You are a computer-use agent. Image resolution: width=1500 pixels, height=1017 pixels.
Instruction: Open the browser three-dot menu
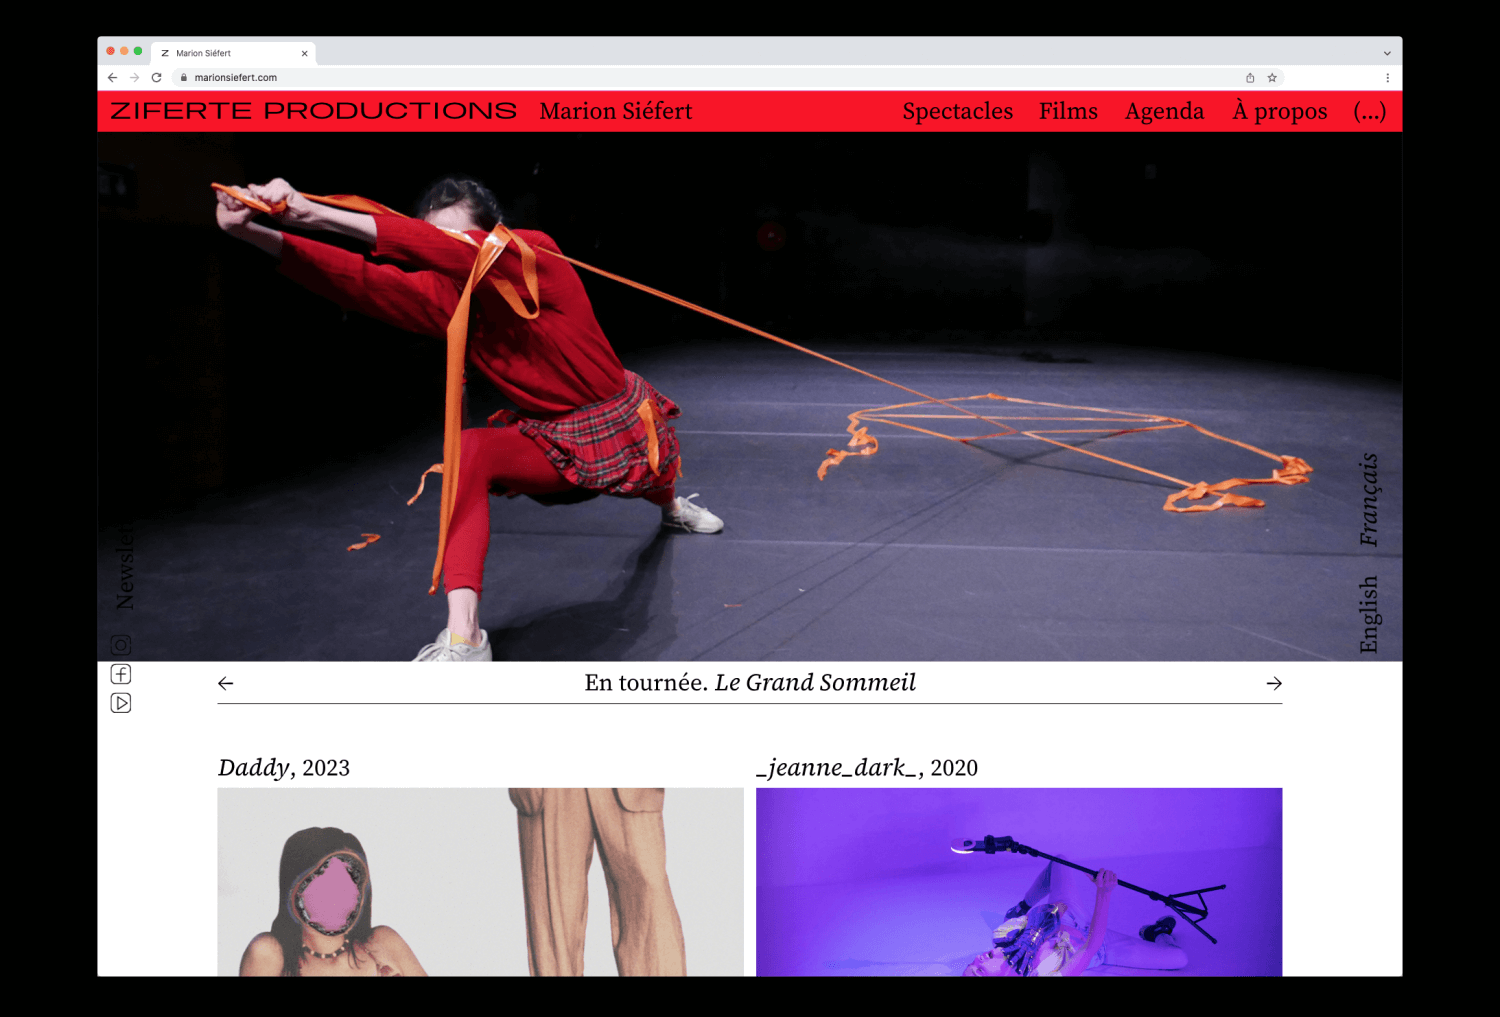click(x=1387, y=77)
